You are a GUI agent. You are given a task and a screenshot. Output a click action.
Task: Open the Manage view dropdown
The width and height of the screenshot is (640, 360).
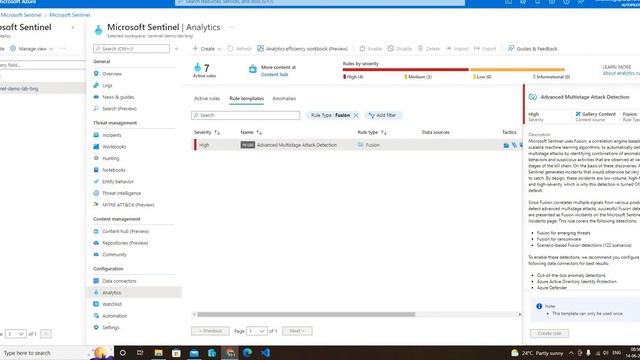pos(32,49)
